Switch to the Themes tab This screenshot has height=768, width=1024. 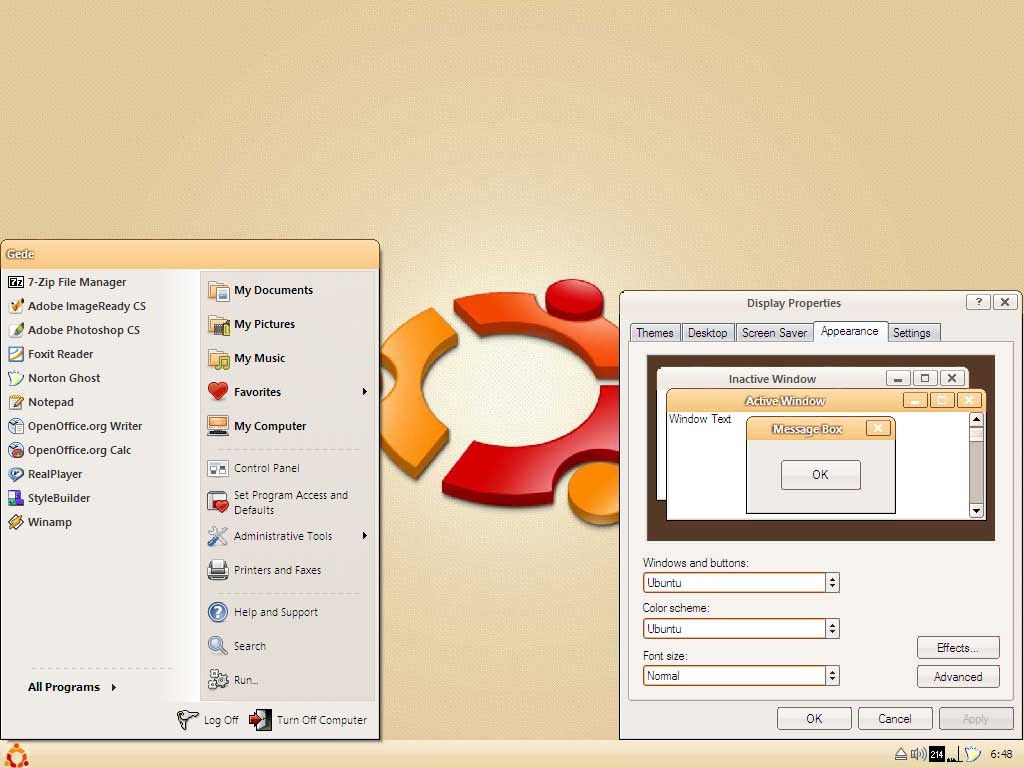(x=655, y=332)
